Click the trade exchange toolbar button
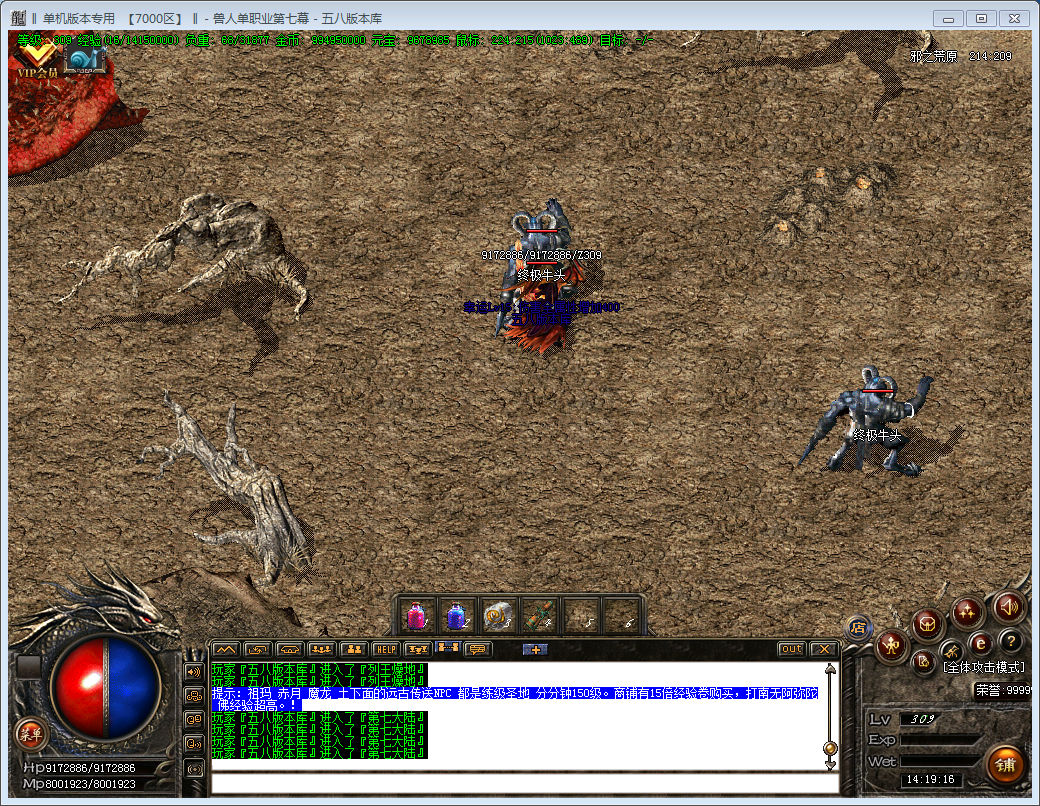The image size is (1040, 806). [418, 649]
